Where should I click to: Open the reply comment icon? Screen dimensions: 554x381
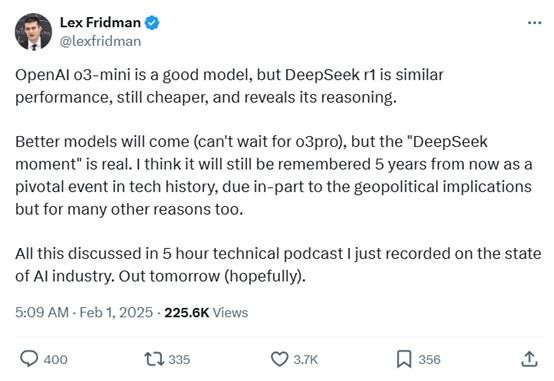(x=29, y=359)
